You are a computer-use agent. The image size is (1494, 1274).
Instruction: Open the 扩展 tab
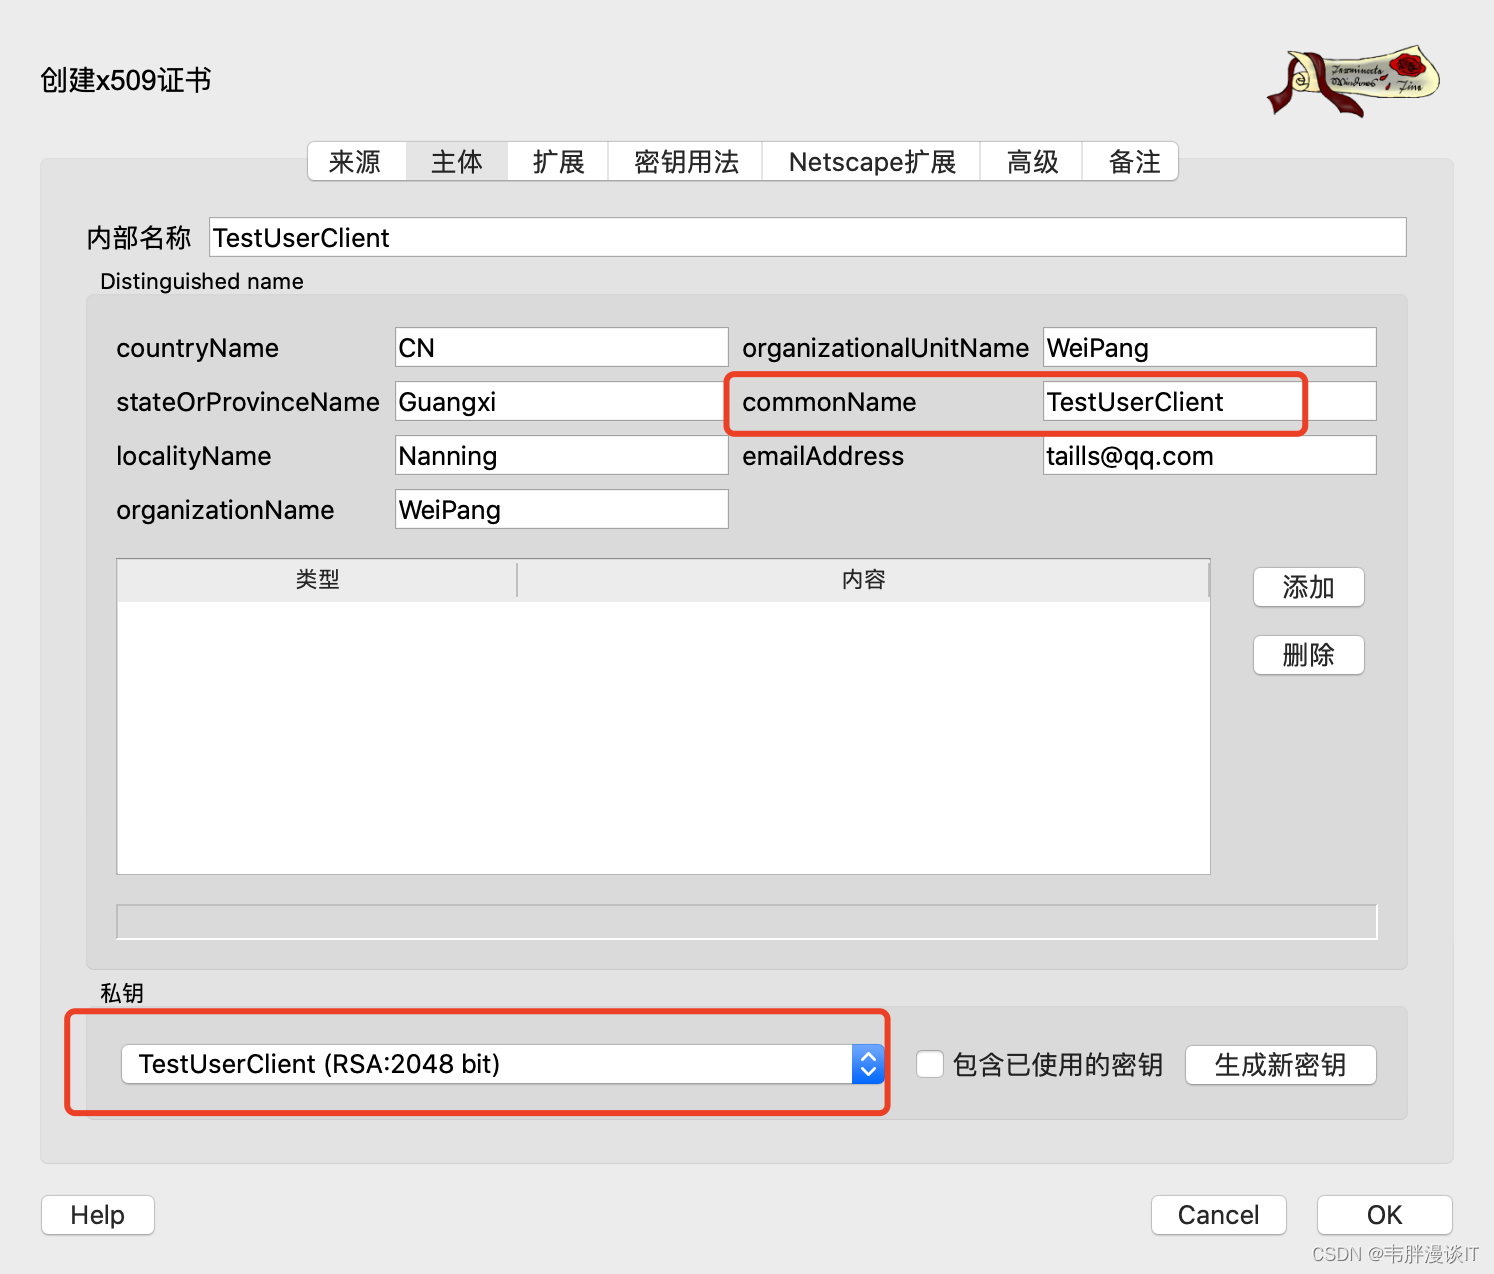point(558,162)
